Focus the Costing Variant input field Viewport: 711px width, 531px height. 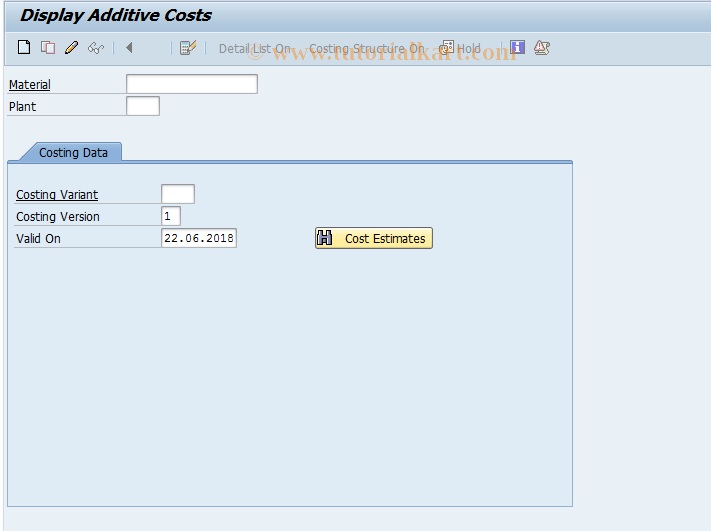(178, 194)
